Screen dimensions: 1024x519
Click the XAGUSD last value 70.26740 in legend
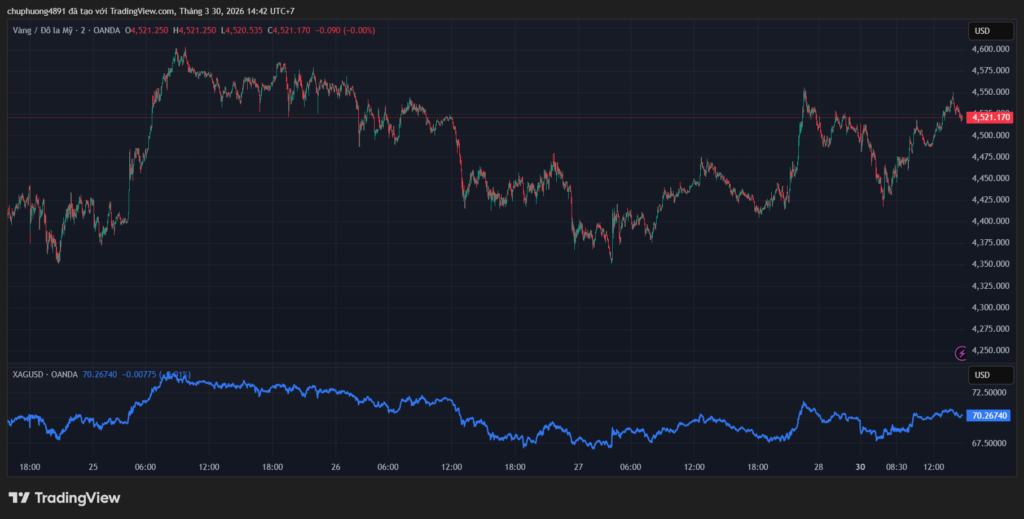(99, 375)
